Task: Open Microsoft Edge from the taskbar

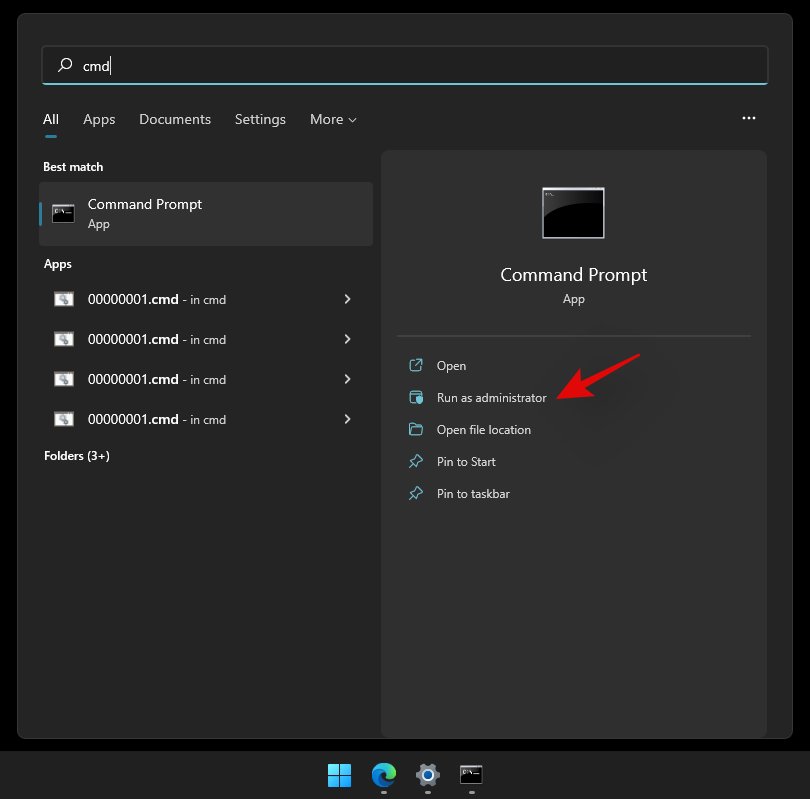Action: tap(383, 774)
